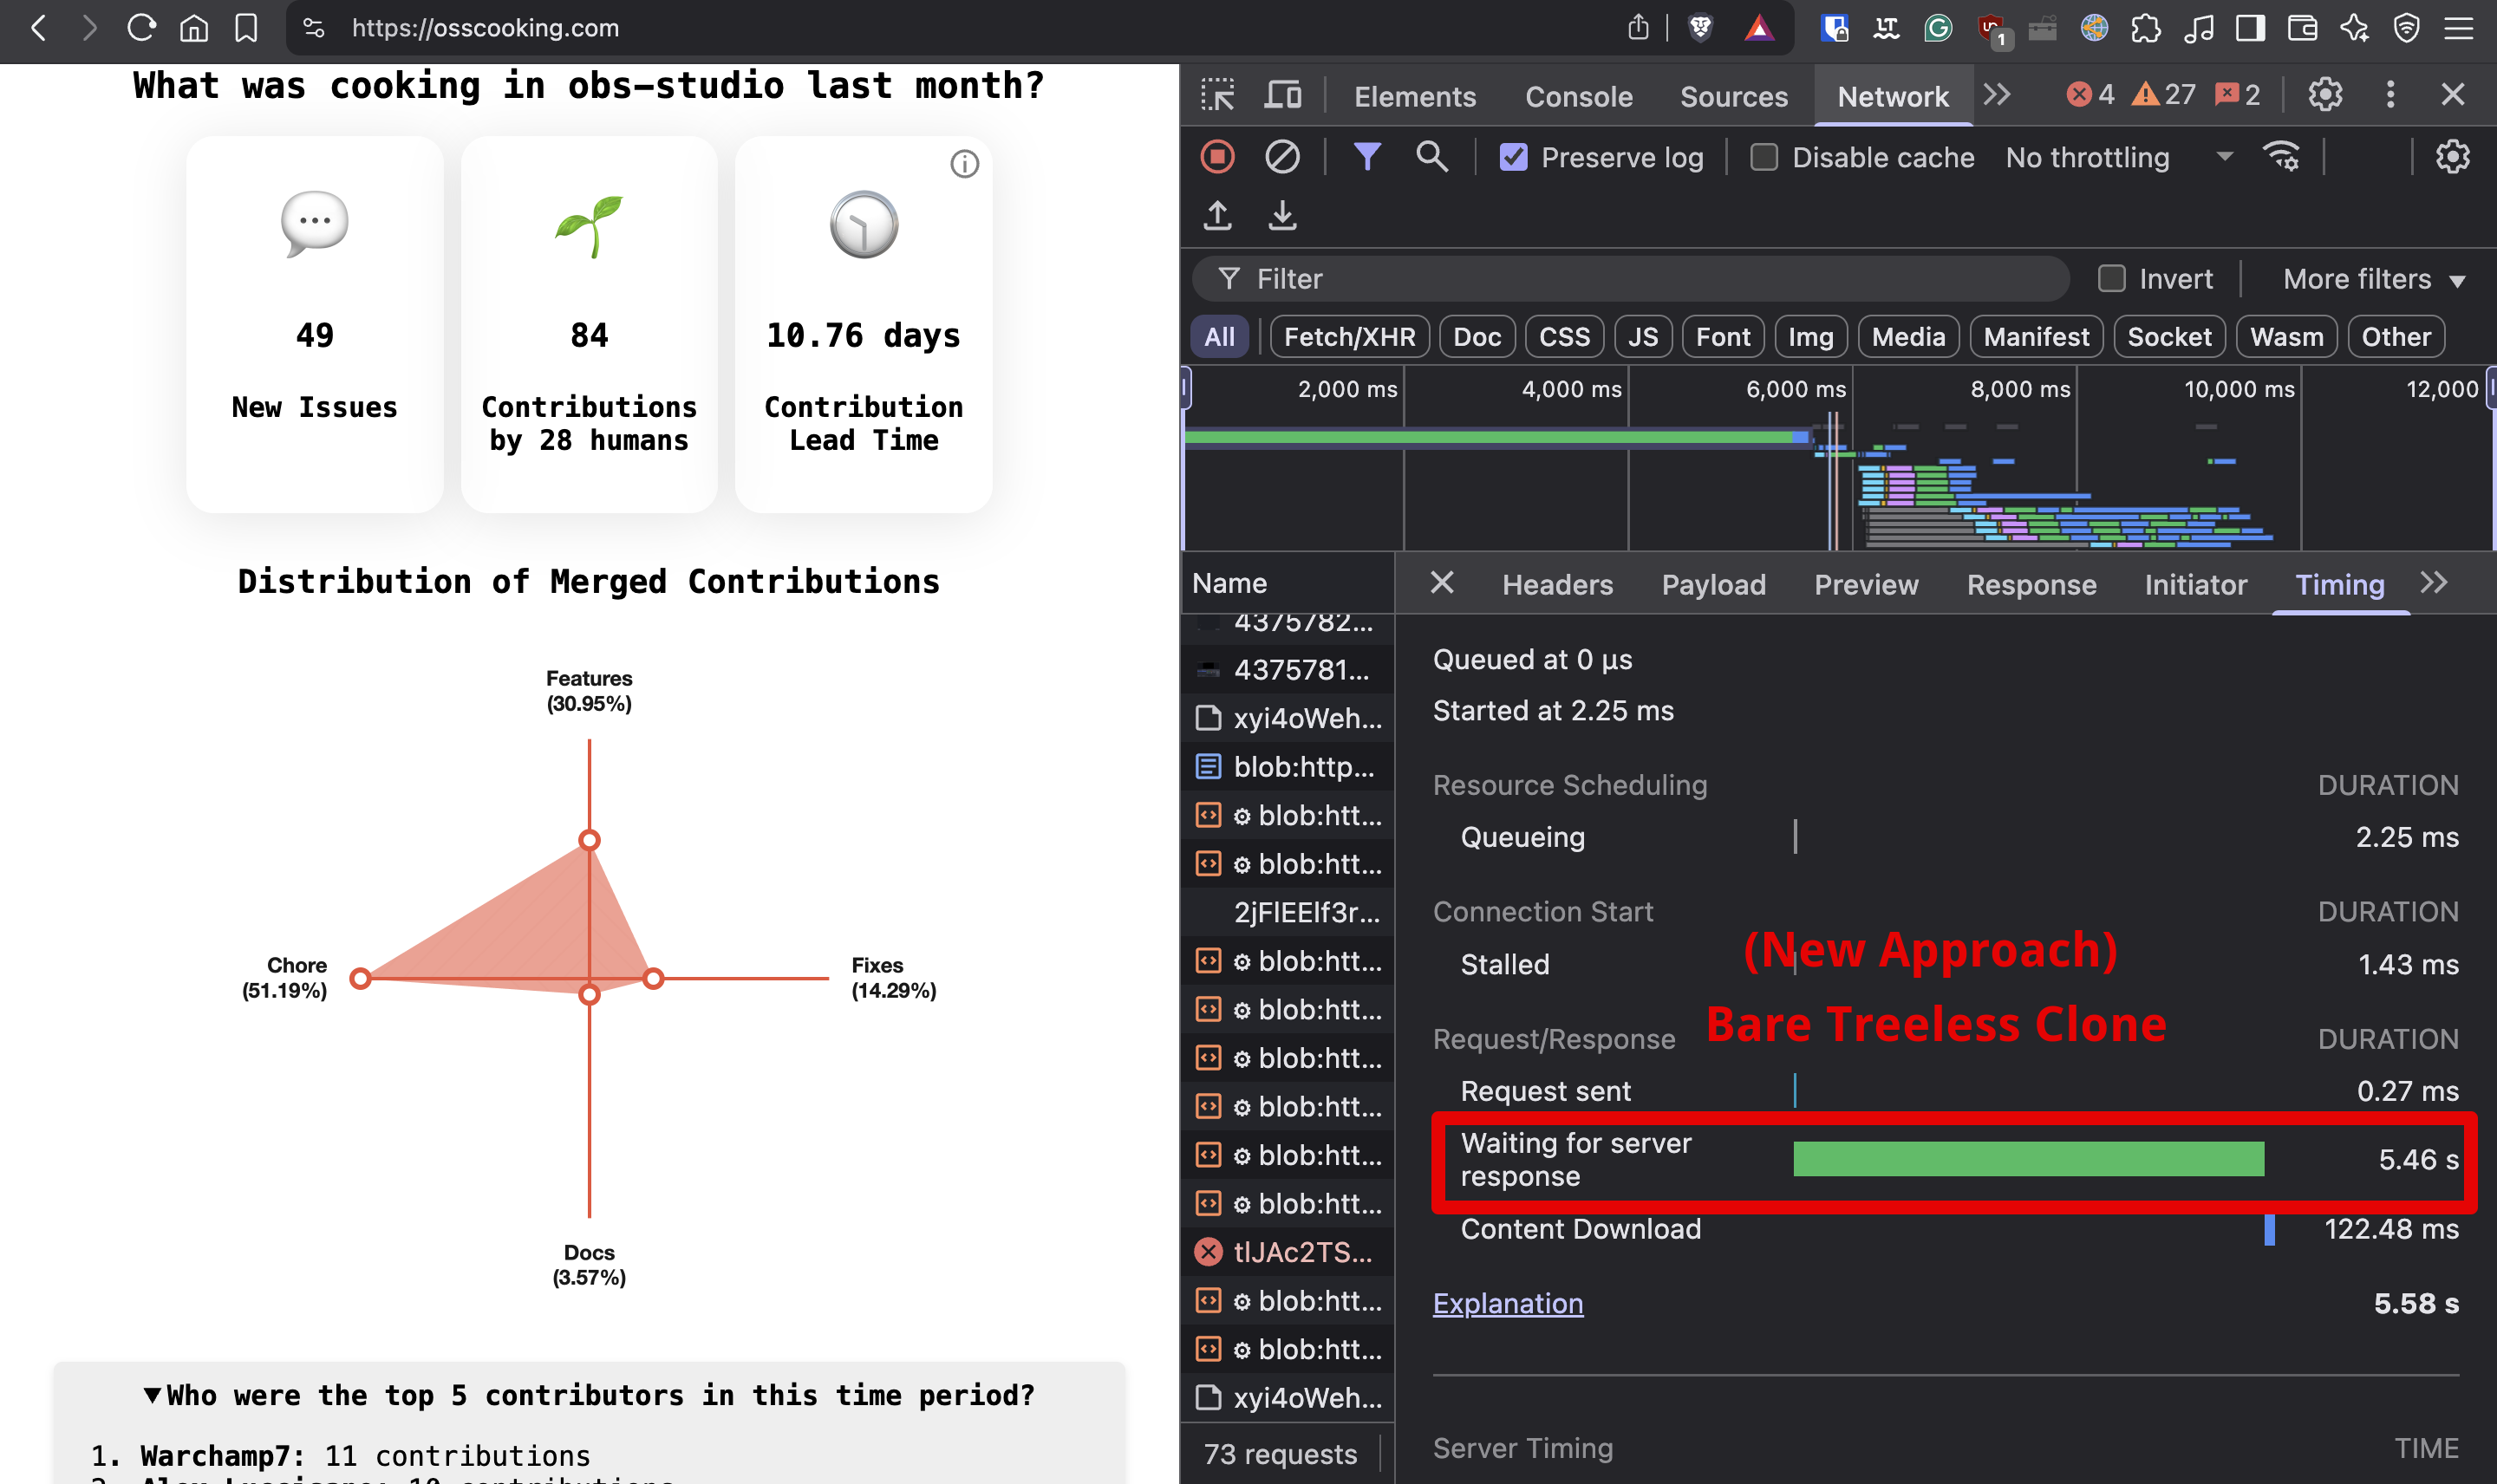Click the address bar URL osscooking.com
This screenshot has height=1484, width=2497.
pos(486,28)
